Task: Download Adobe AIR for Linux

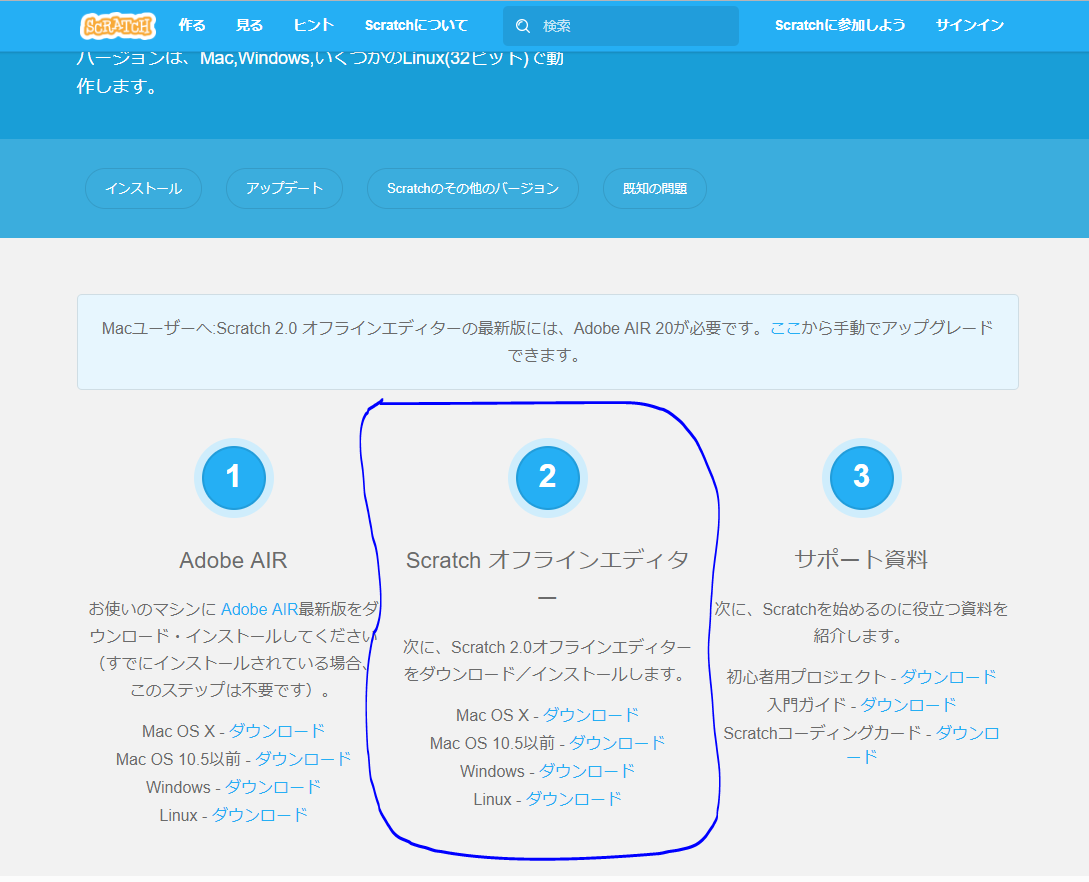Action: click(260, 815)
